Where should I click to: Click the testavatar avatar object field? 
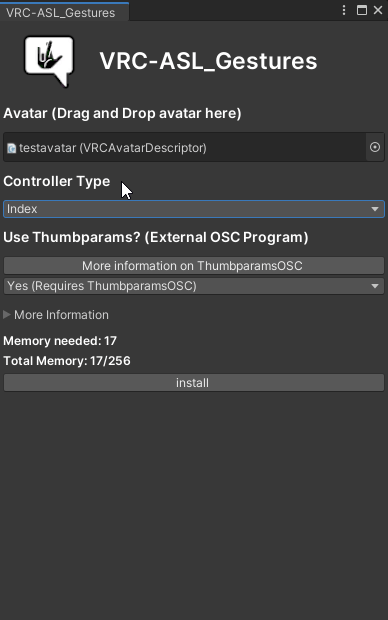[x=185, y=147]
